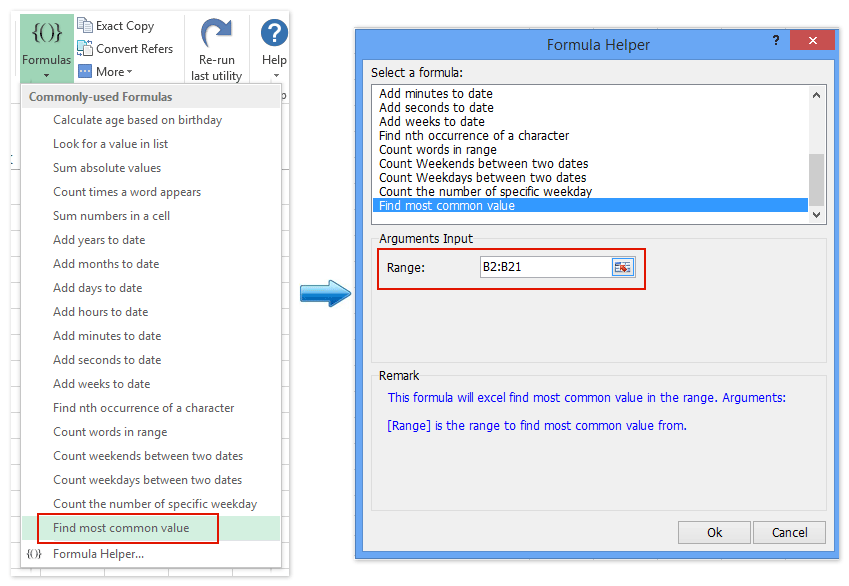Choose Calculate age based on birthday
Image resolution: width=849 pixels, height=586 pixels.
(137, 120)
